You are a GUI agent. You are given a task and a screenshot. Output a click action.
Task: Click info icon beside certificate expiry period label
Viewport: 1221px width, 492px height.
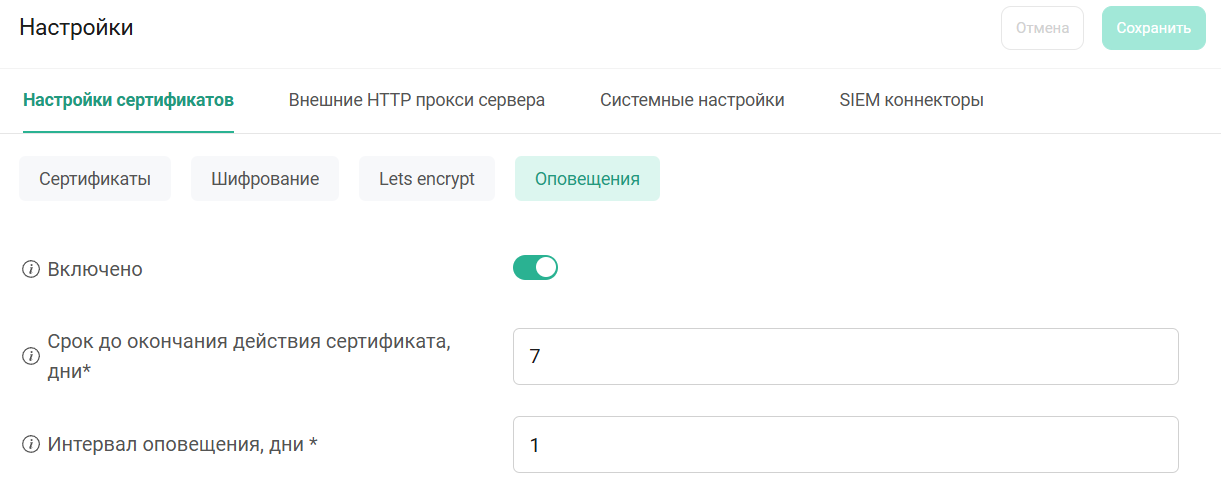30,356
